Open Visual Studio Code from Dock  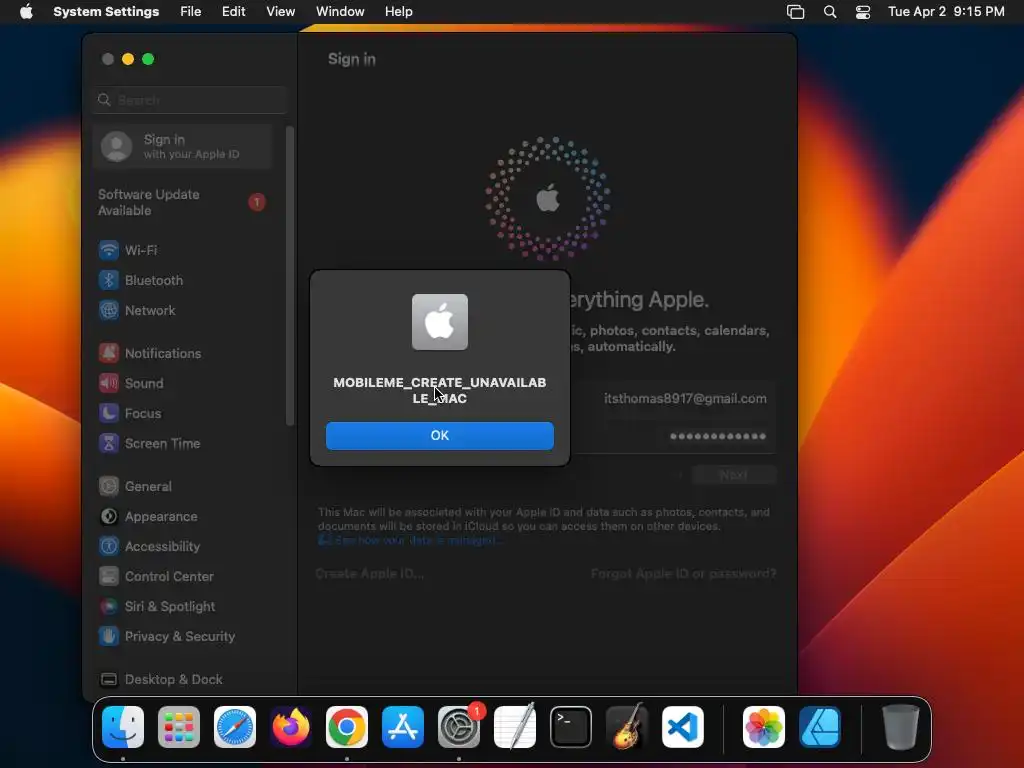(683, 727)
